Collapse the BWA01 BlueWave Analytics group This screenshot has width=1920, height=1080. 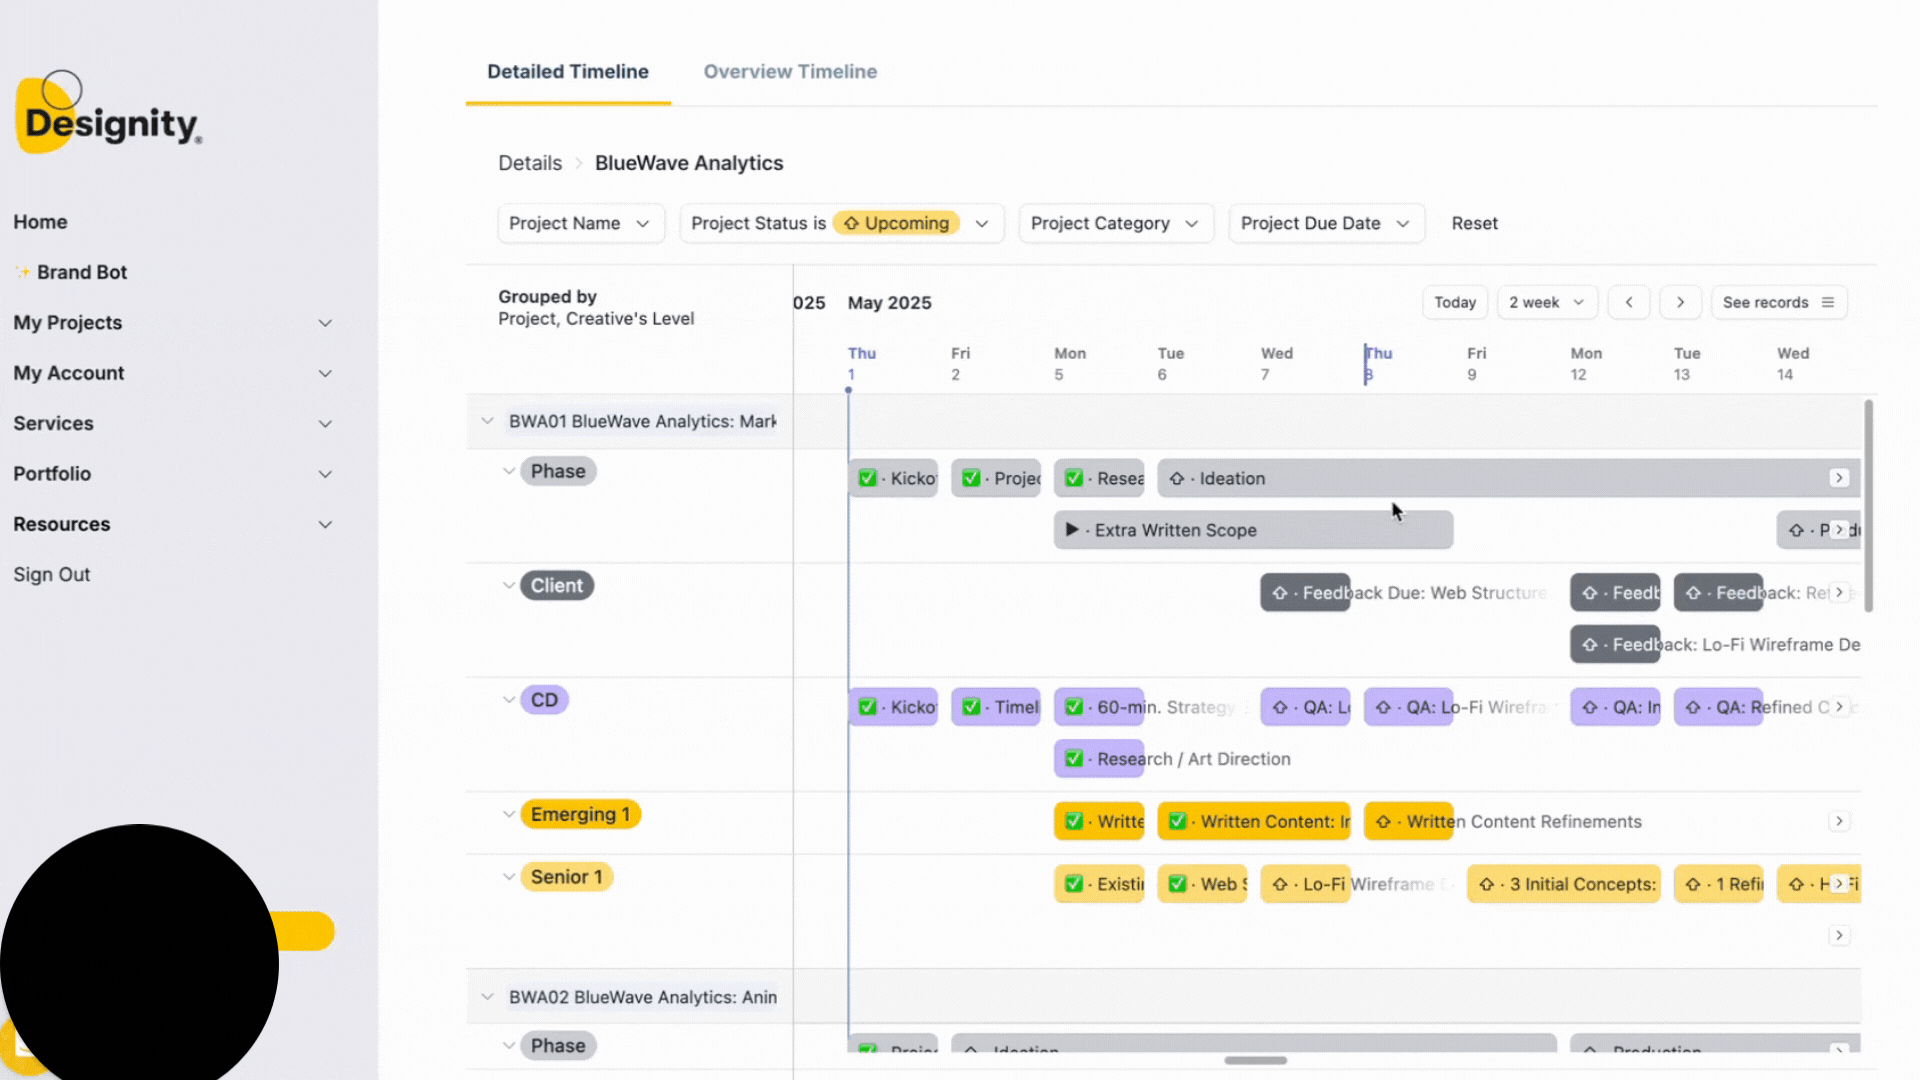click(x=487, y=421)
